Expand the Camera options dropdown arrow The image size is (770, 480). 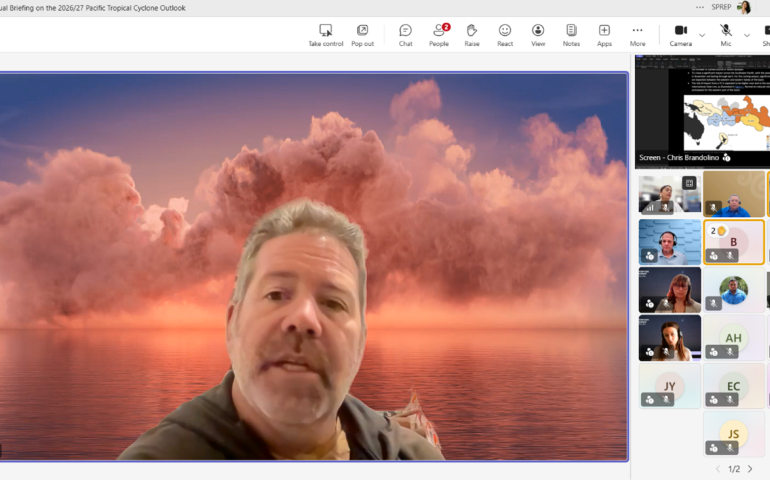(702, 35)
